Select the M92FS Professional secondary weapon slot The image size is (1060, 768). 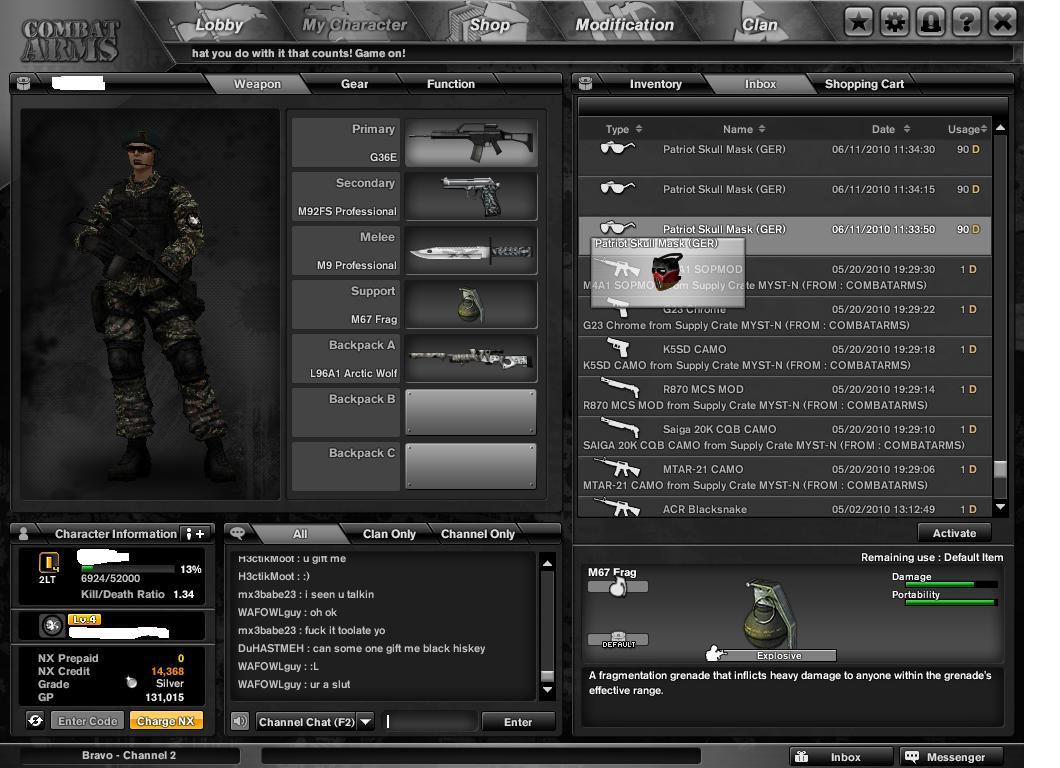click(x=471, y=197)
